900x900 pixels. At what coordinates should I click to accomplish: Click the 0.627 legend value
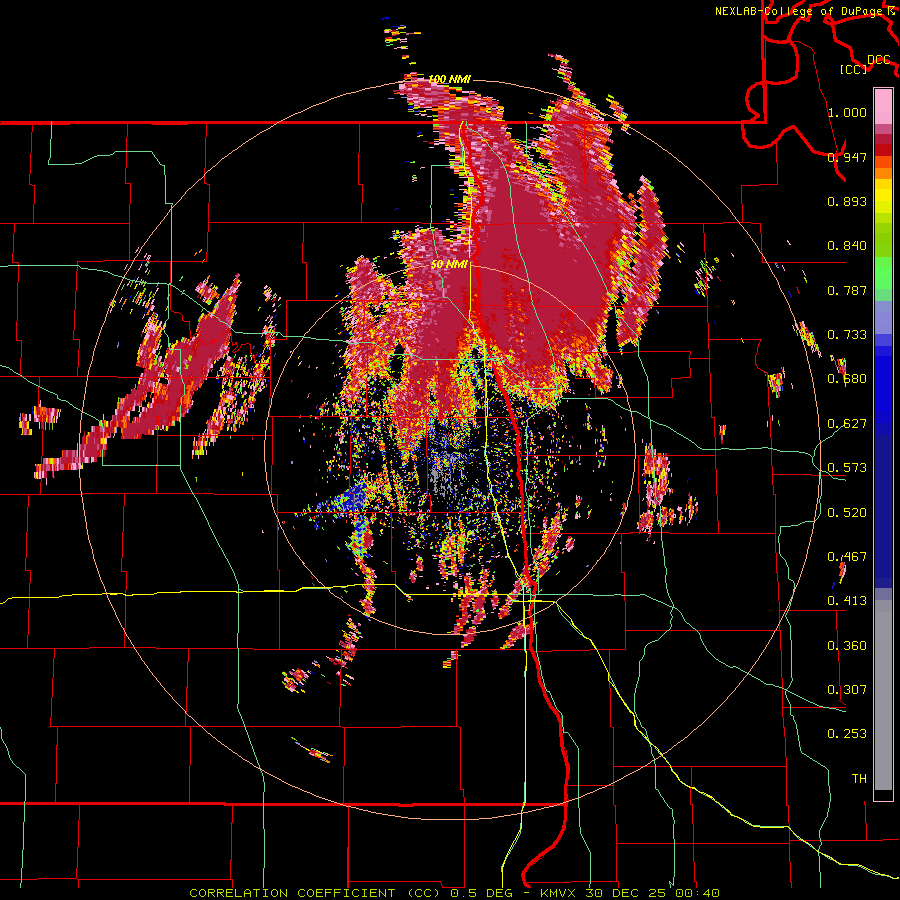pyautogui.click(x=847, y=424)
